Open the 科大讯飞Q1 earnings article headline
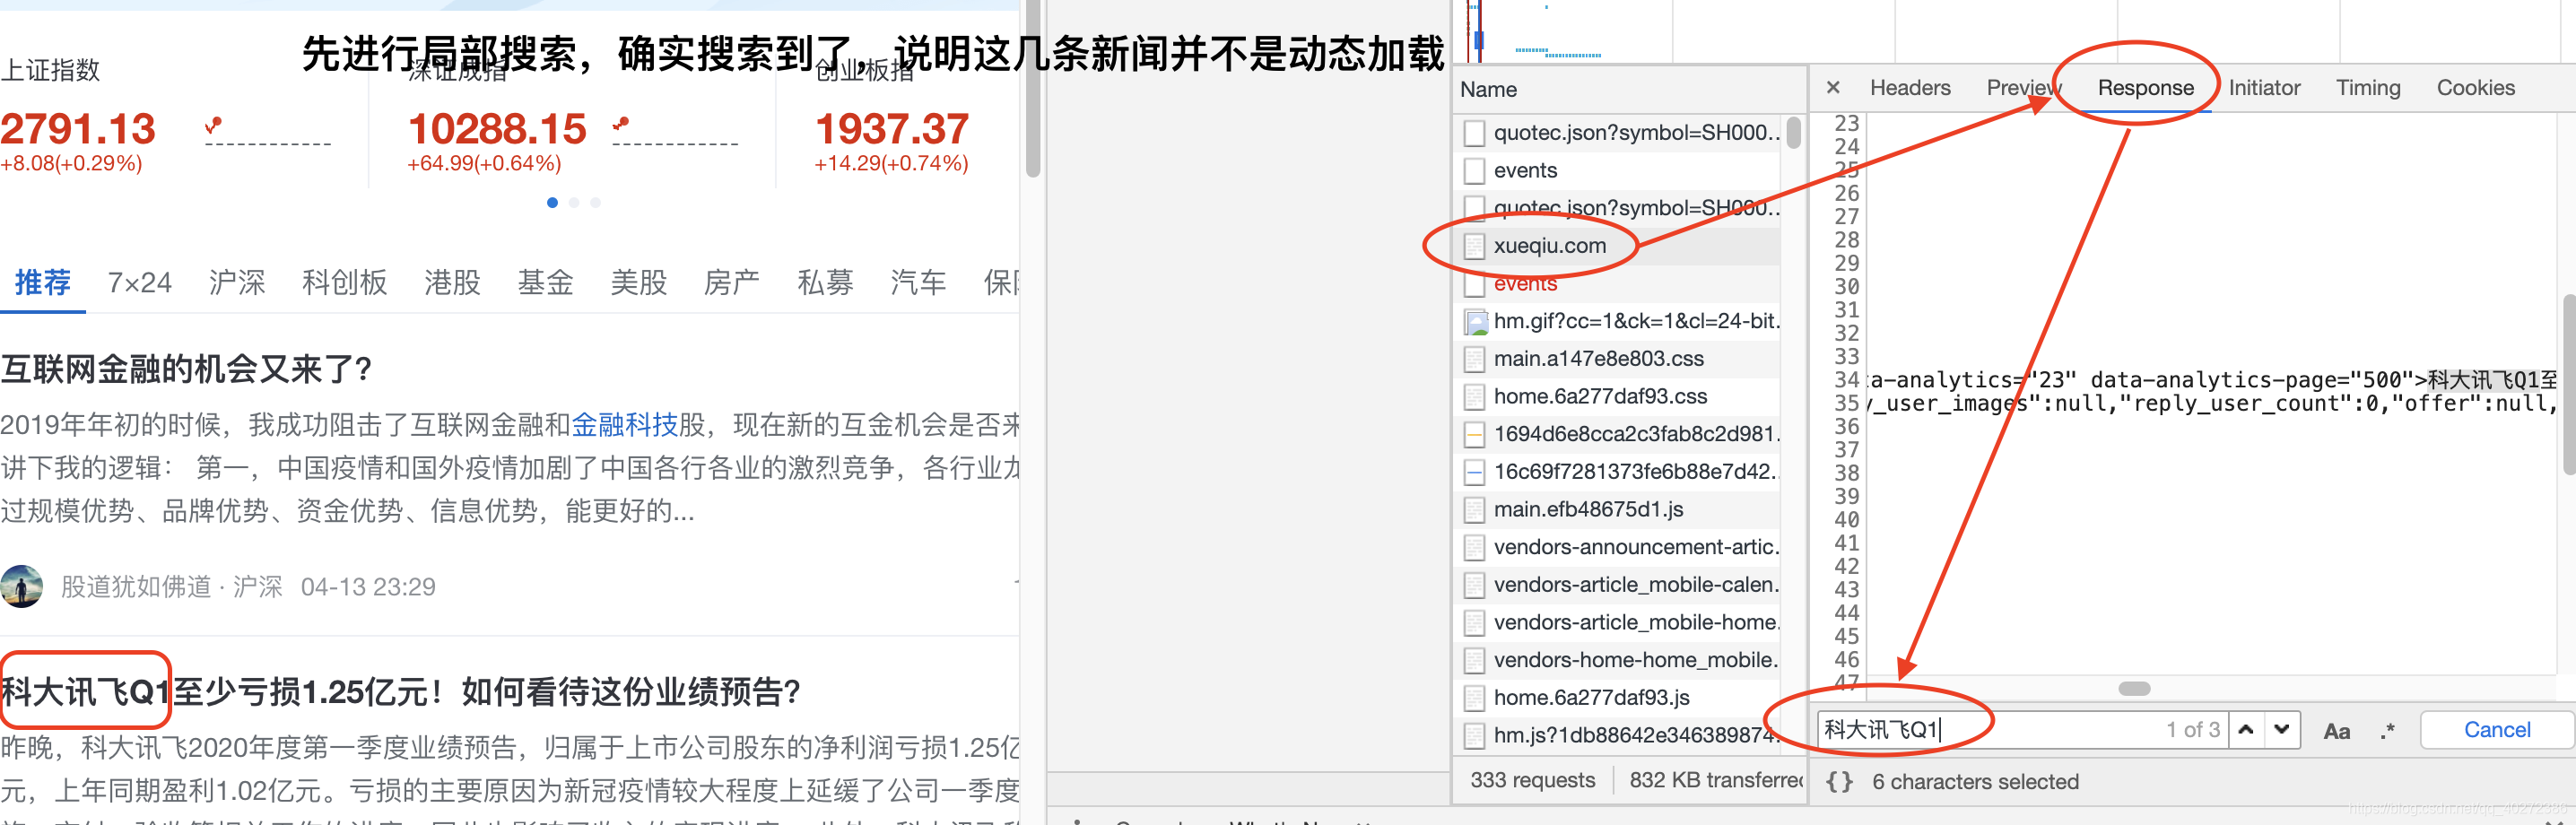The image size is (2576, 825). coord(400,692)
